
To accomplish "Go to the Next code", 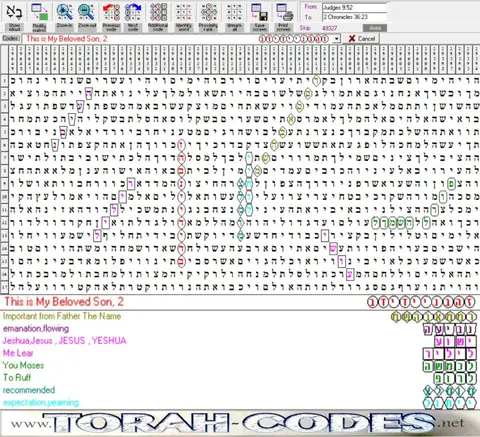I will pos(133,17).
